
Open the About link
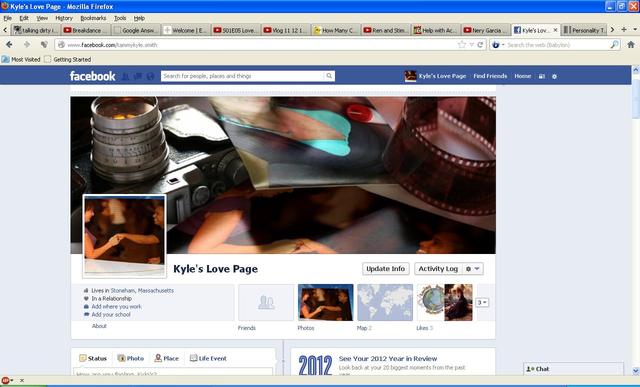[99, 326]
